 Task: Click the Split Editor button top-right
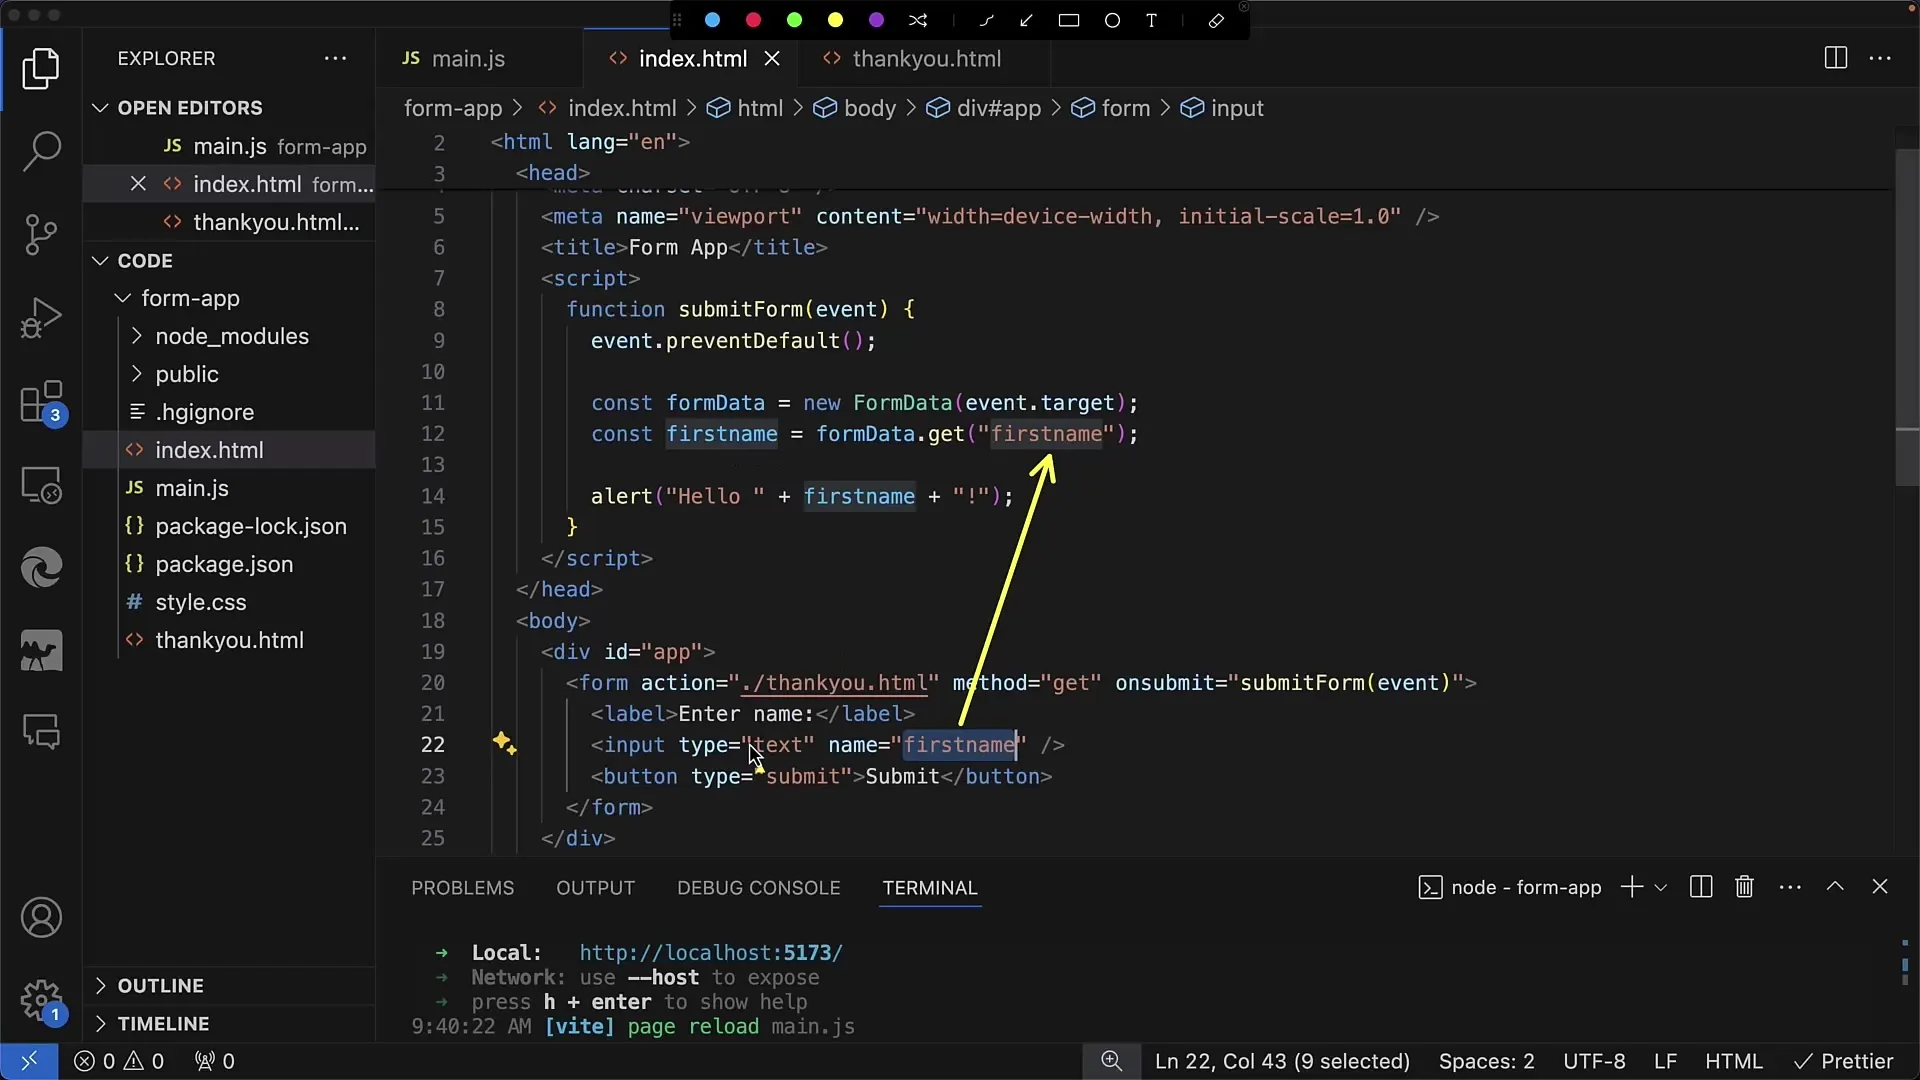[x=1837, y=58]
